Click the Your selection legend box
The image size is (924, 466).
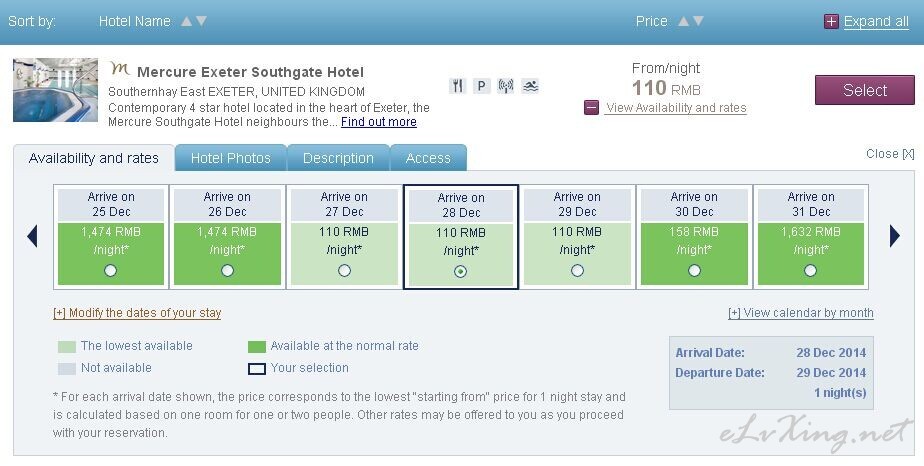click(257, 369)
